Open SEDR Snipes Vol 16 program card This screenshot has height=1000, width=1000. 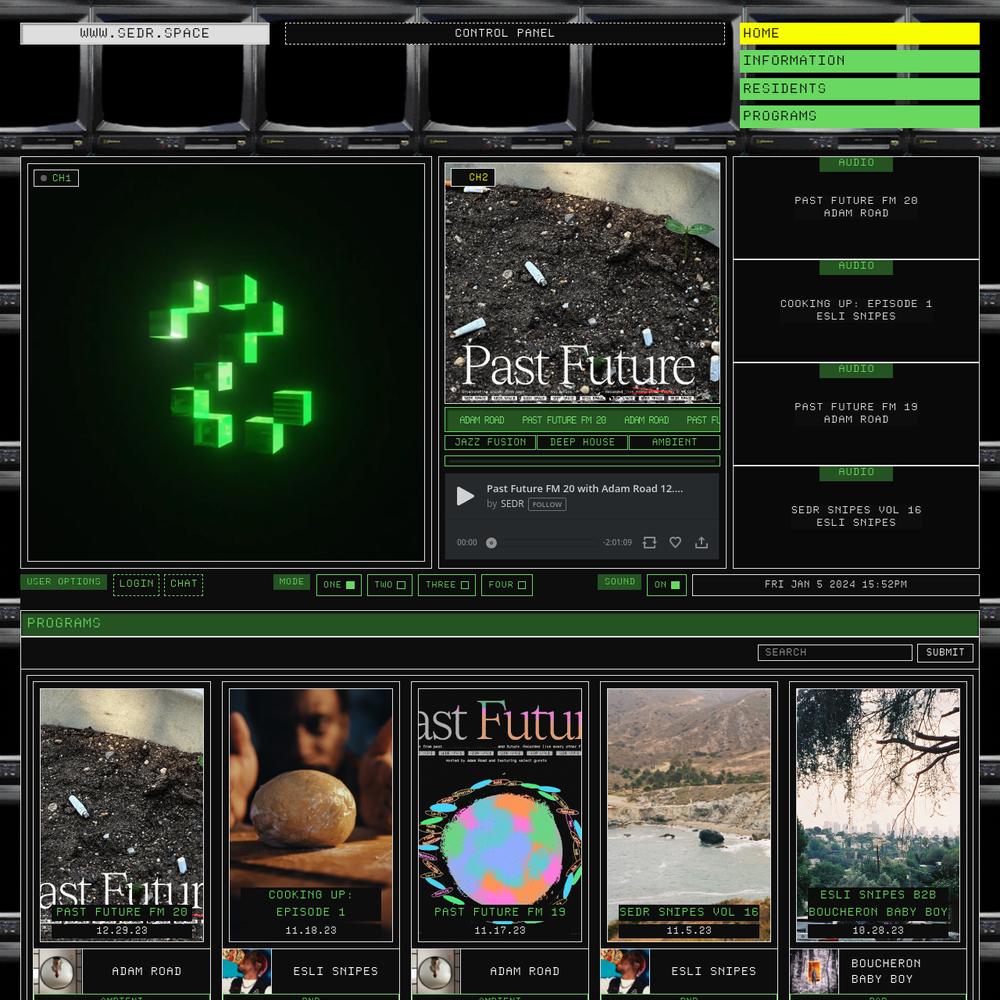click(689, 814)
